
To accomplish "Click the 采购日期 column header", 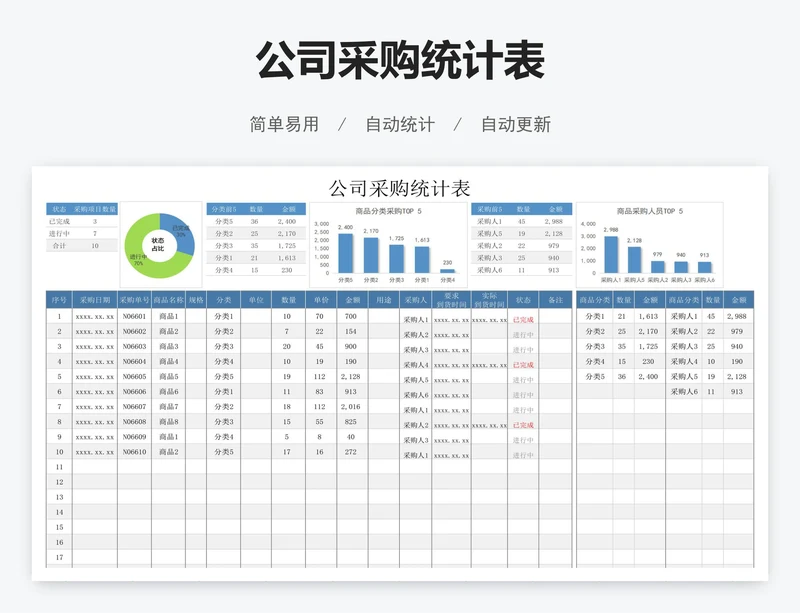I will (x=95, y=300).
